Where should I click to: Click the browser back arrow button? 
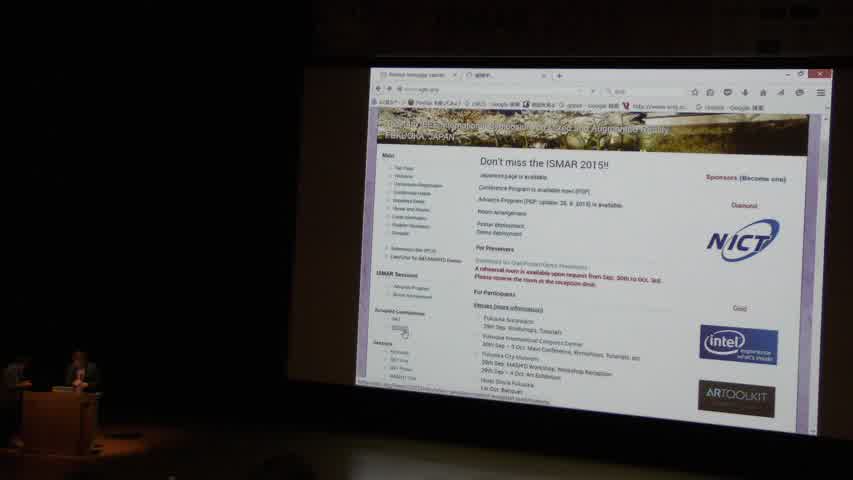(x=378, y=88)
